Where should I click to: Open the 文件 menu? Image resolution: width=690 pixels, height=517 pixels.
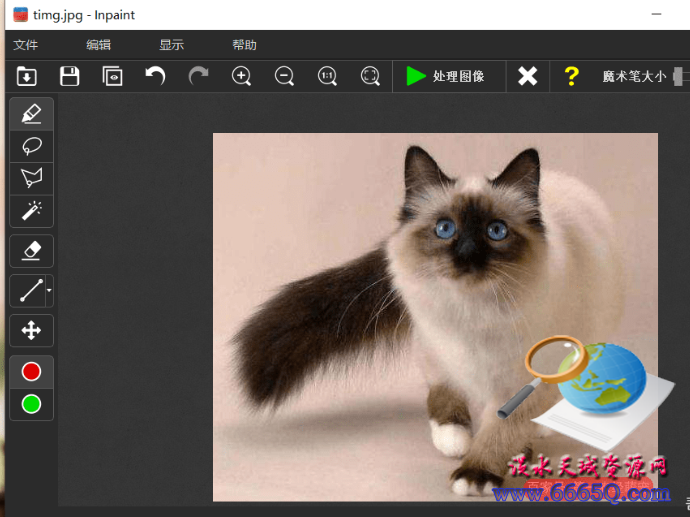tap(26, 45)
